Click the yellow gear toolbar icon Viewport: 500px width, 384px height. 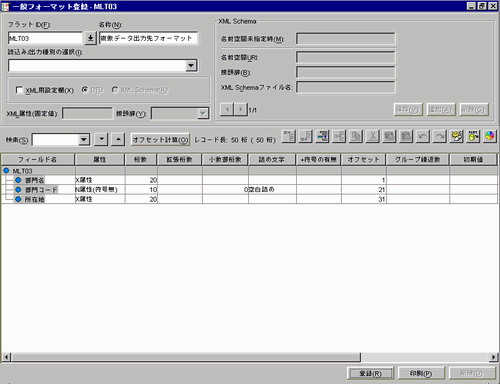point(456,136)
